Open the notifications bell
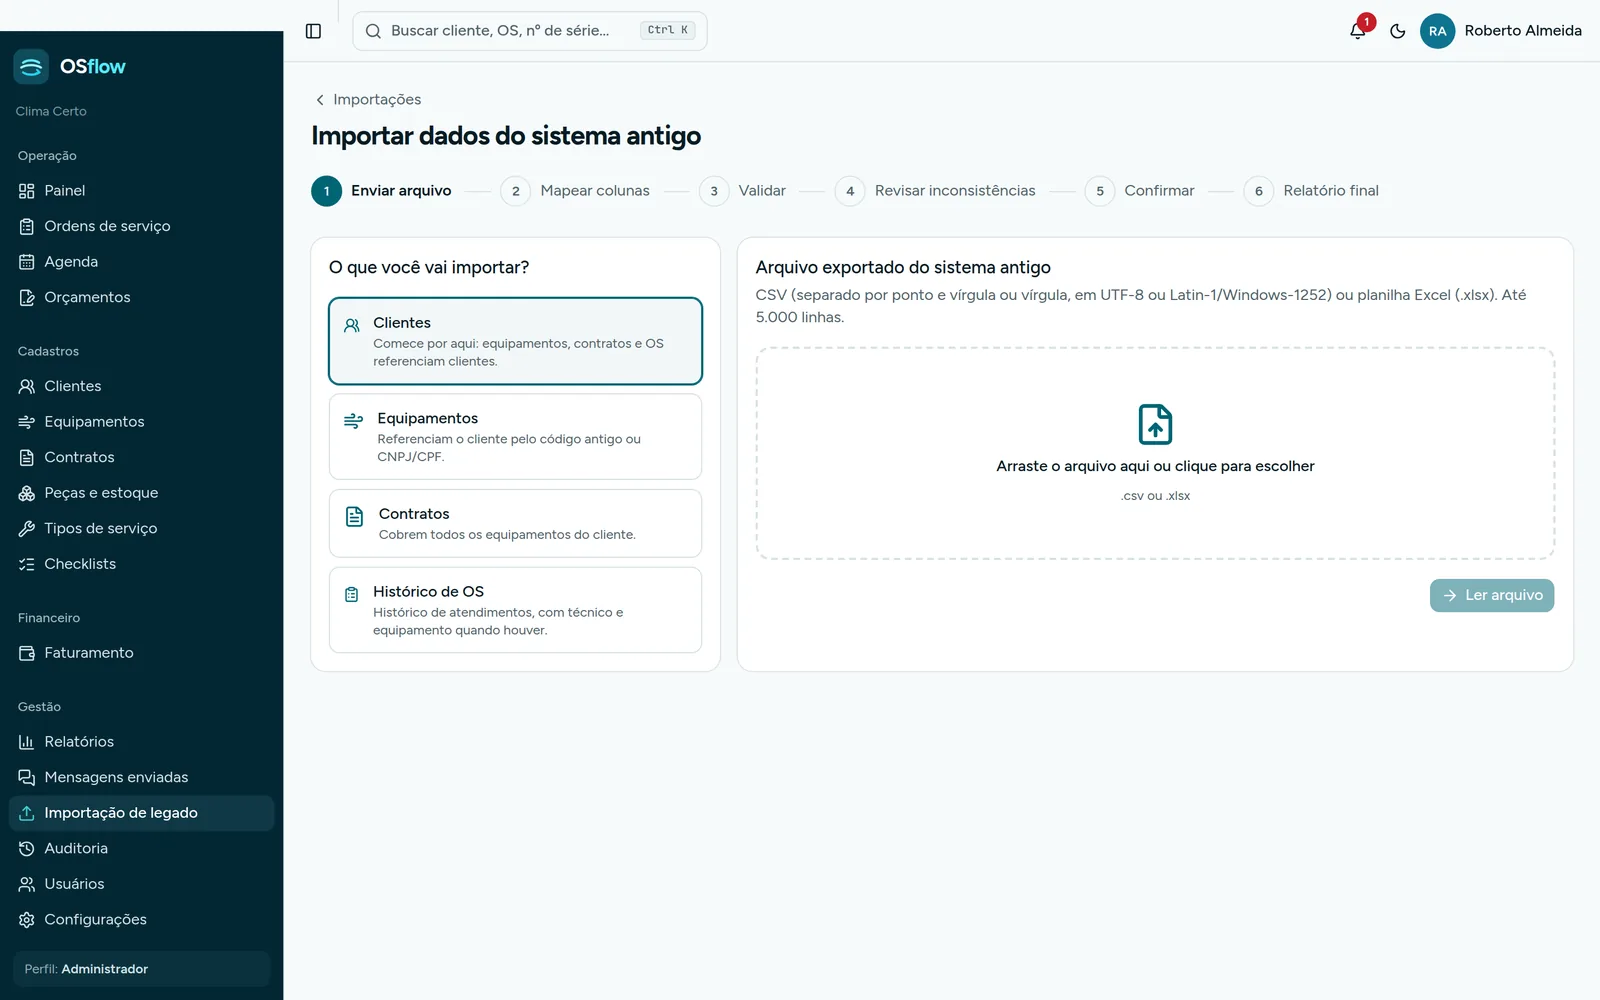 click(1358, 31)
